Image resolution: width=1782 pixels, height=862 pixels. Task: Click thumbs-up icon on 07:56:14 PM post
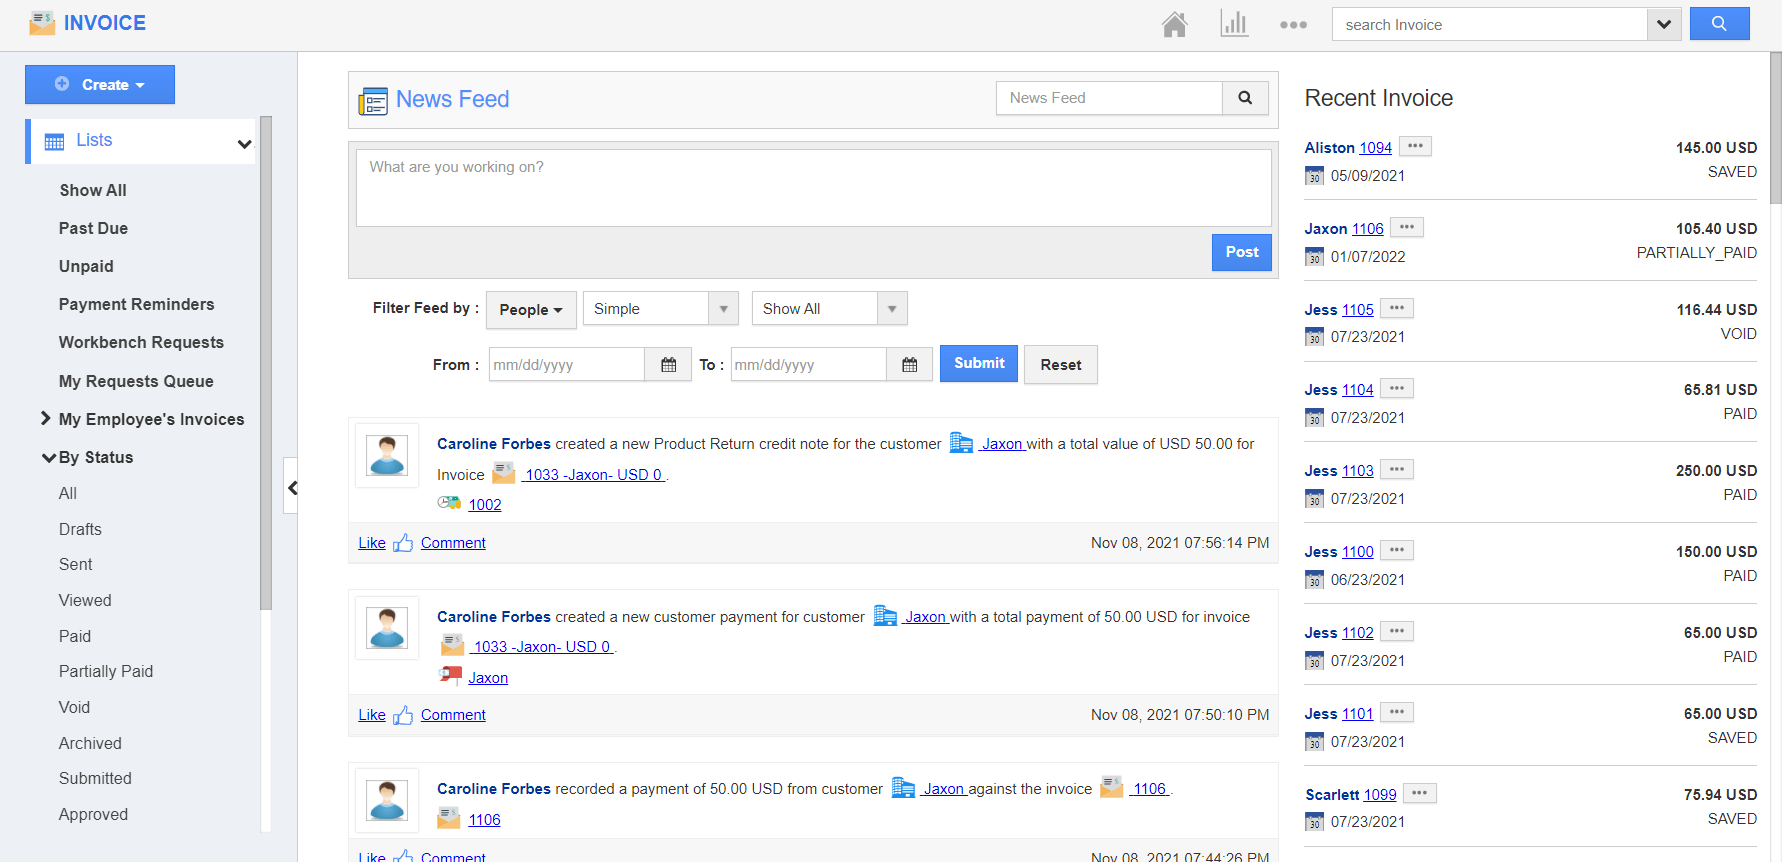tap(403, 542)
